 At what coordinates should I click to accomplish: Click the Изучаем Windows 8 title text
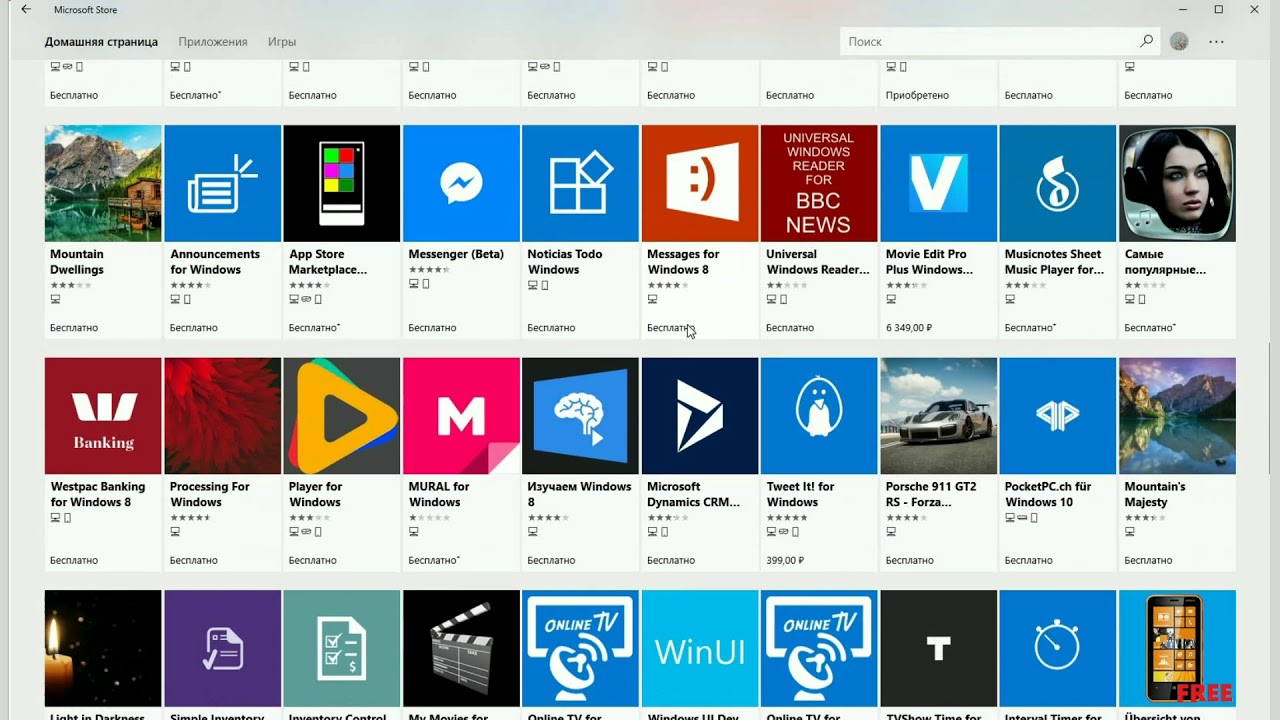580,494
